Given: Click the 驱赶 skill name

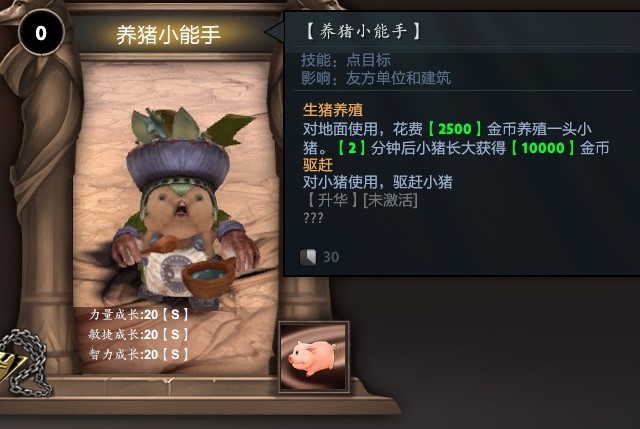Looking at the screenshot, I should click(x=318, y=165).
